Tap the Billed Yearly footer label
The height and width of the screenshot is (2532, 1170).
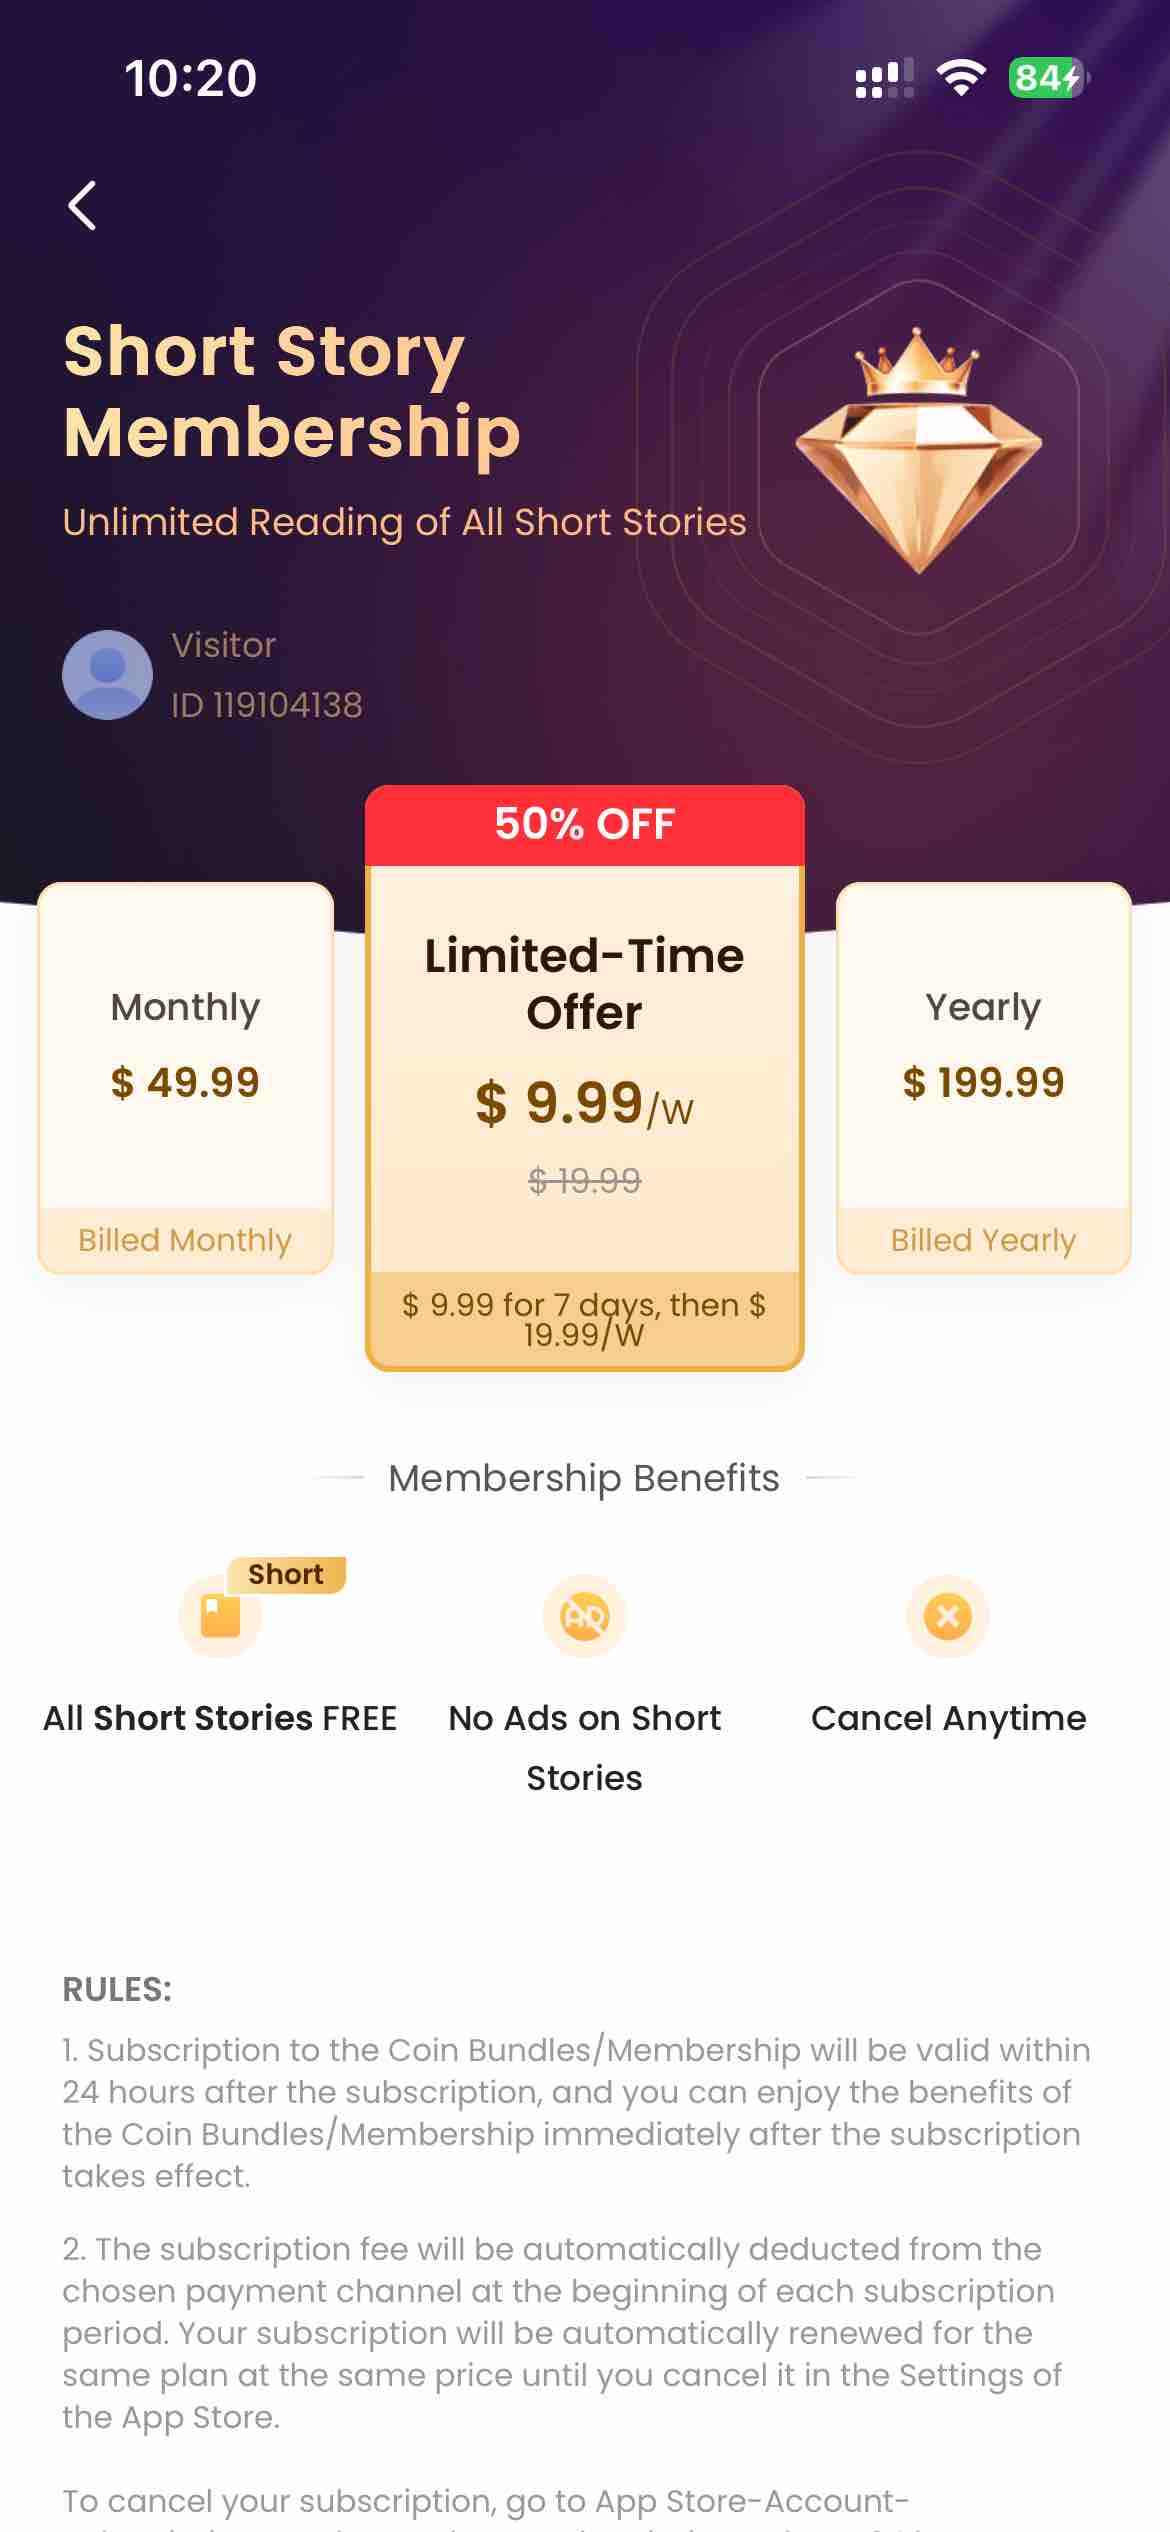[983, 1240]
